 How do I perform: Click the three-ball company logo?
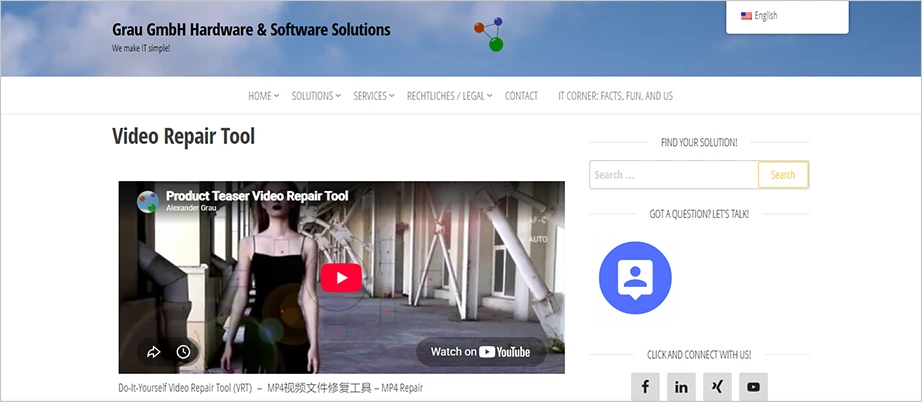[x=489, y=34]
